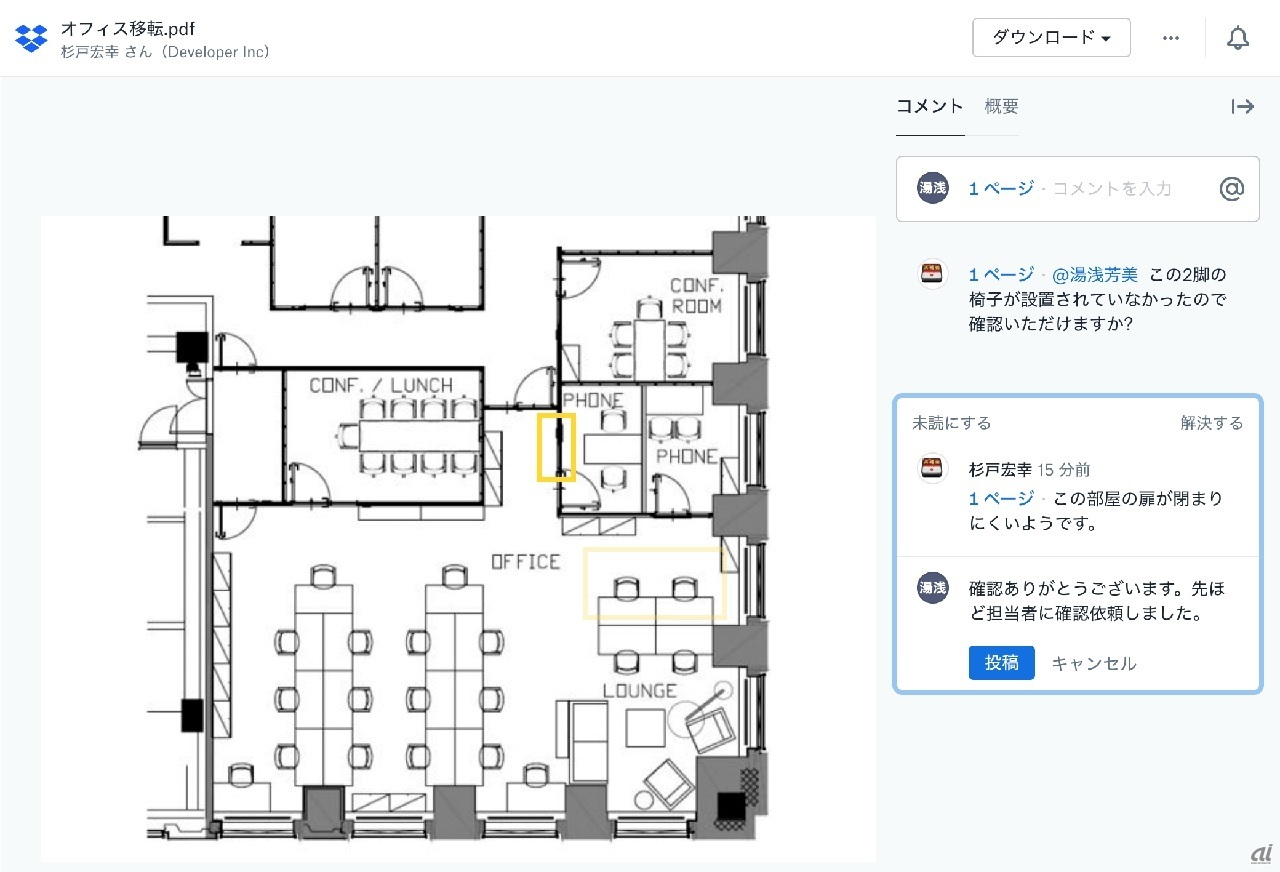Select the yellow door annotation on the floor plan
The image size is (1280, 872).
(x=556, y=447)
